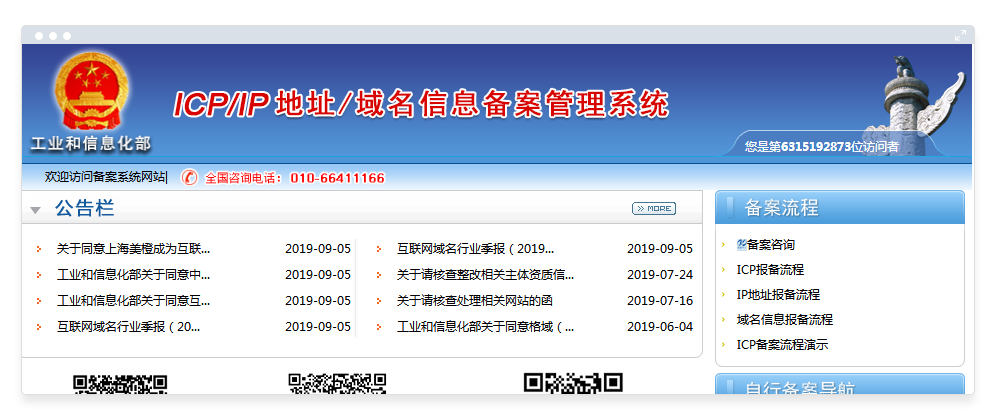Click the fullscreen expand icon at top right
The image size is (1000, 420).
pyautogui.click(x=961, y=35)
